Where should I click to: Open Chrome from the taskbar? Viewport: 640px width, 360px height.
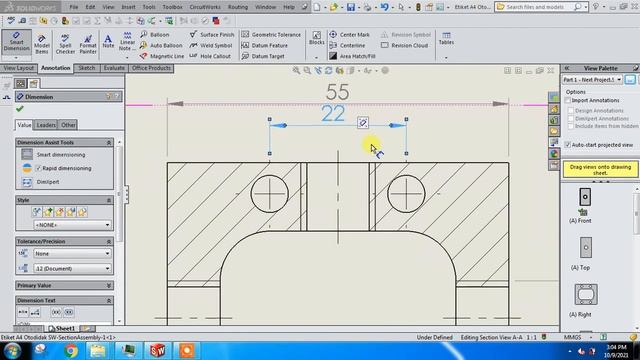71,351
